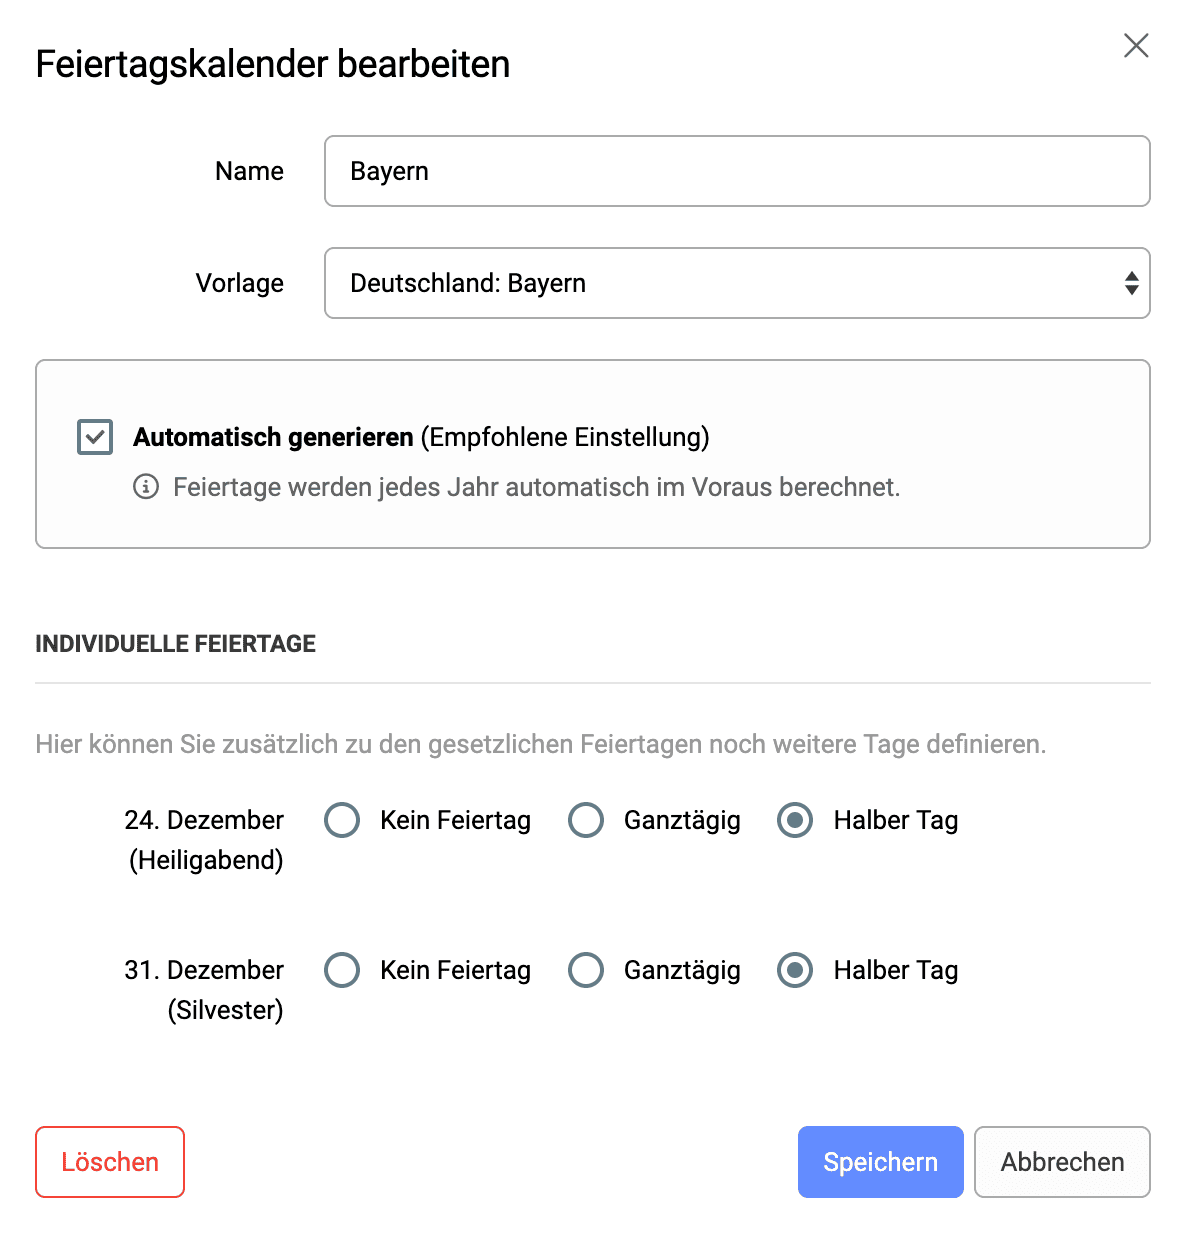Close the Feiertagskalender dialog with the X icon
The width and height of the screenshot is (1184, 1234).
pyautogui.click(x=1136, y=46)
